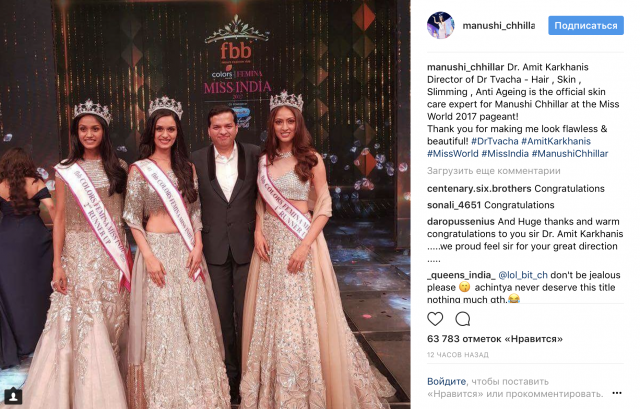The height and width of the screenshot is (409, 640).
Task: Click the Войдите login link
Action: (447, 382)
